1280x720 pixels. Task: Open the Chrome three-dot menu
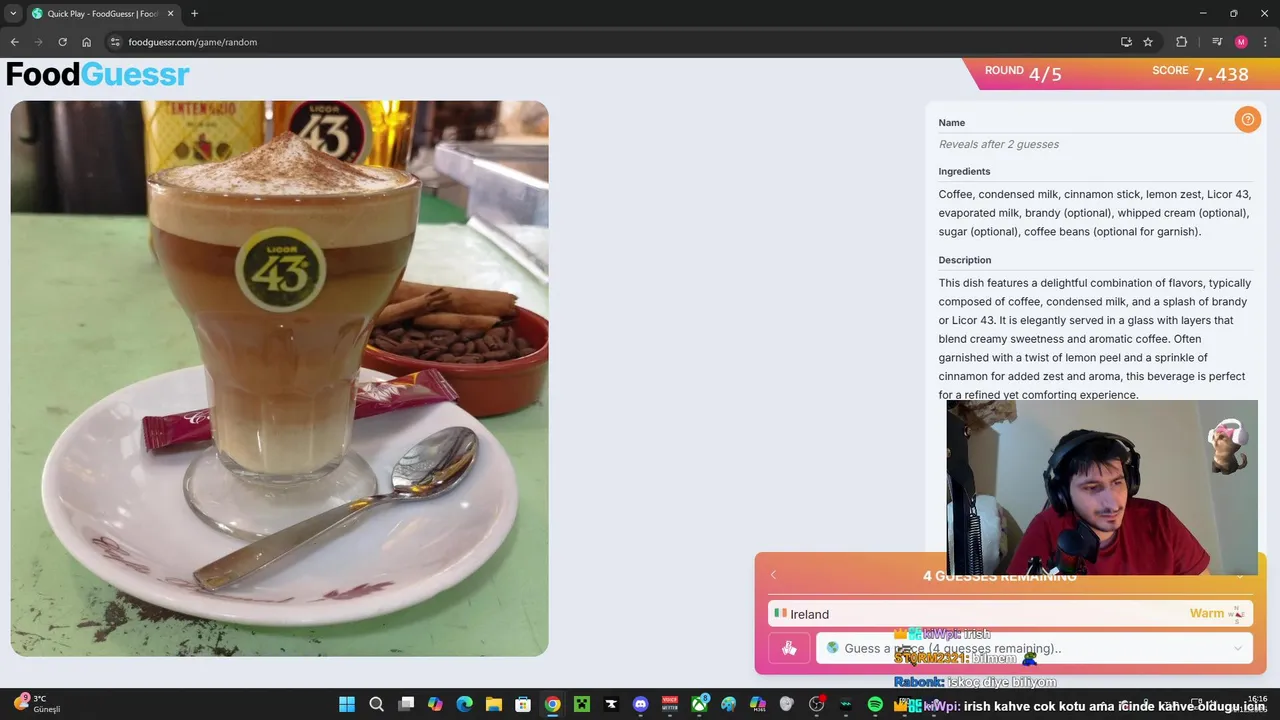1266,42
